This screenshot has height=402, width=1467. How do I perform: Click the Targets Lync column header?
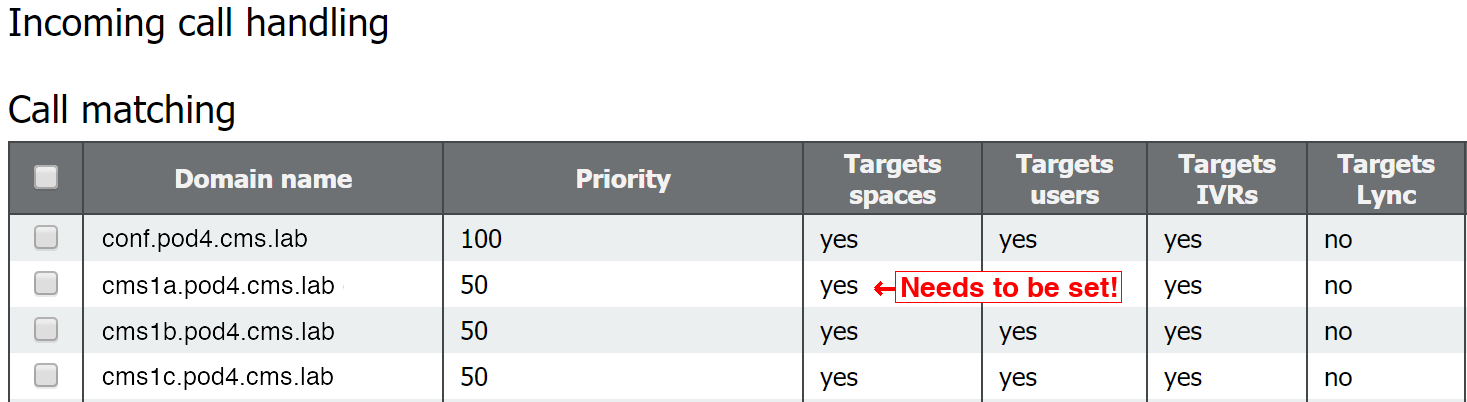(1386, 179)
